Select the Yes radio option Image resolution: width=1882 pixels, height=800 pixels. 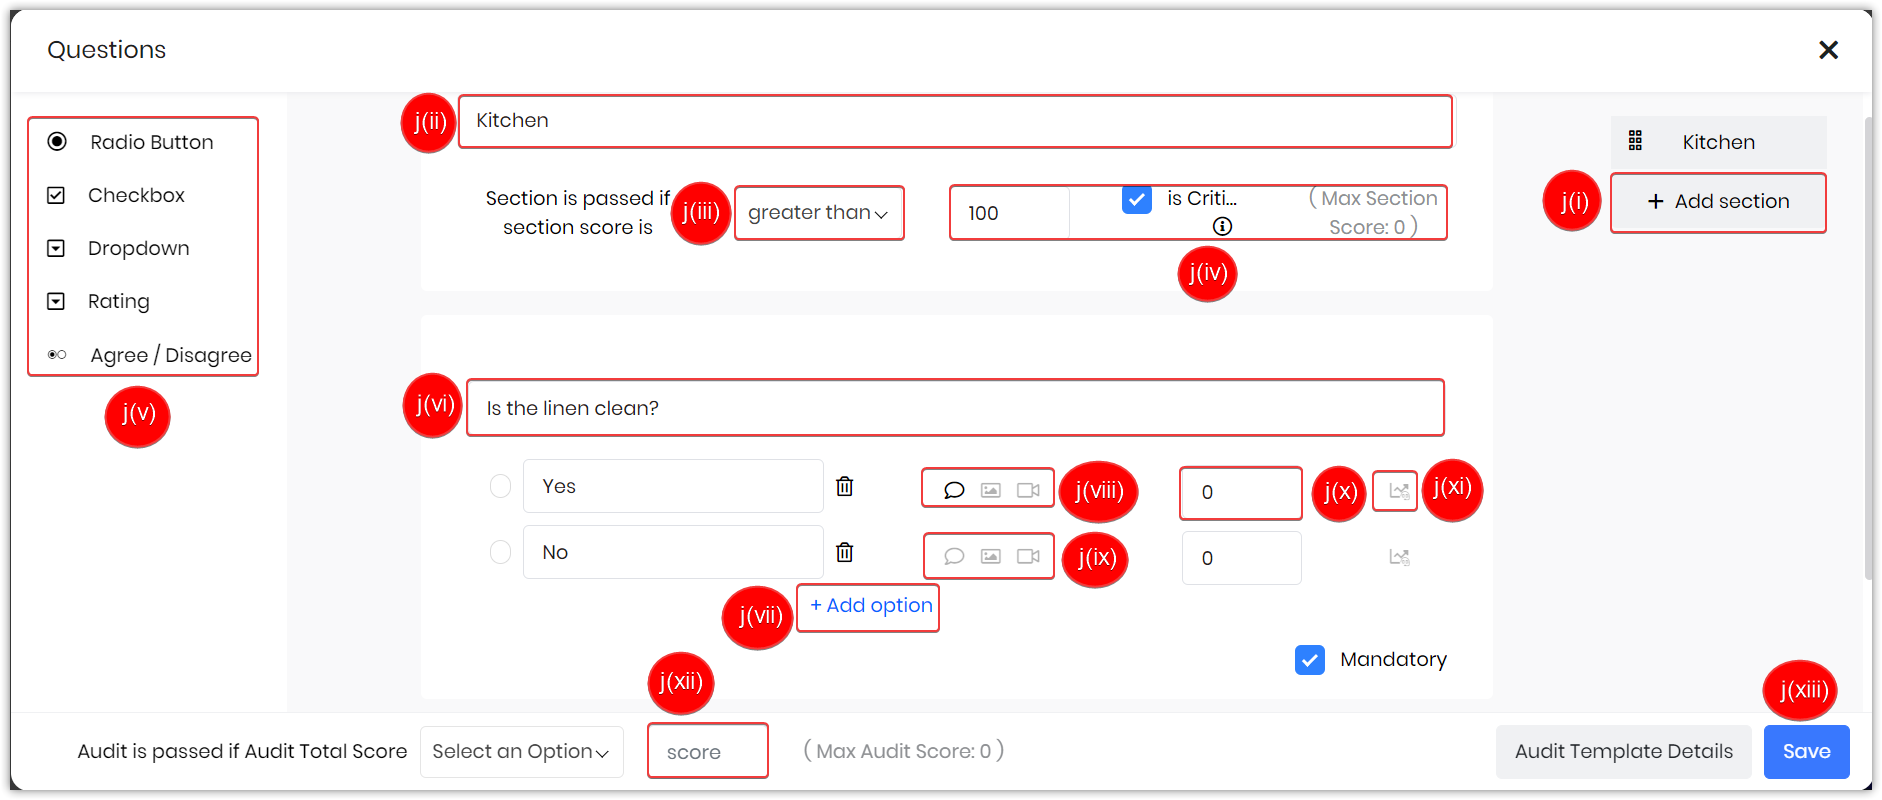point(500,486)
